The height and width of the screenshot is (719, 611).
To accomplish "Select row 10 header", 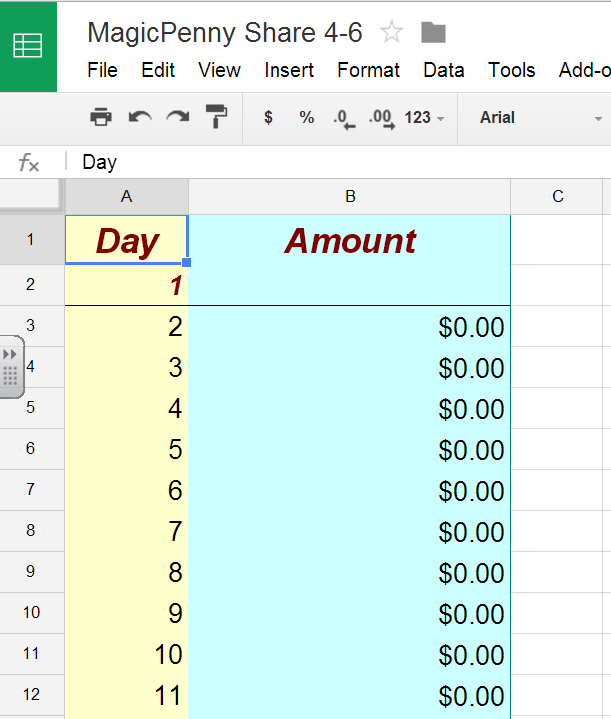I will click(31, 613).
